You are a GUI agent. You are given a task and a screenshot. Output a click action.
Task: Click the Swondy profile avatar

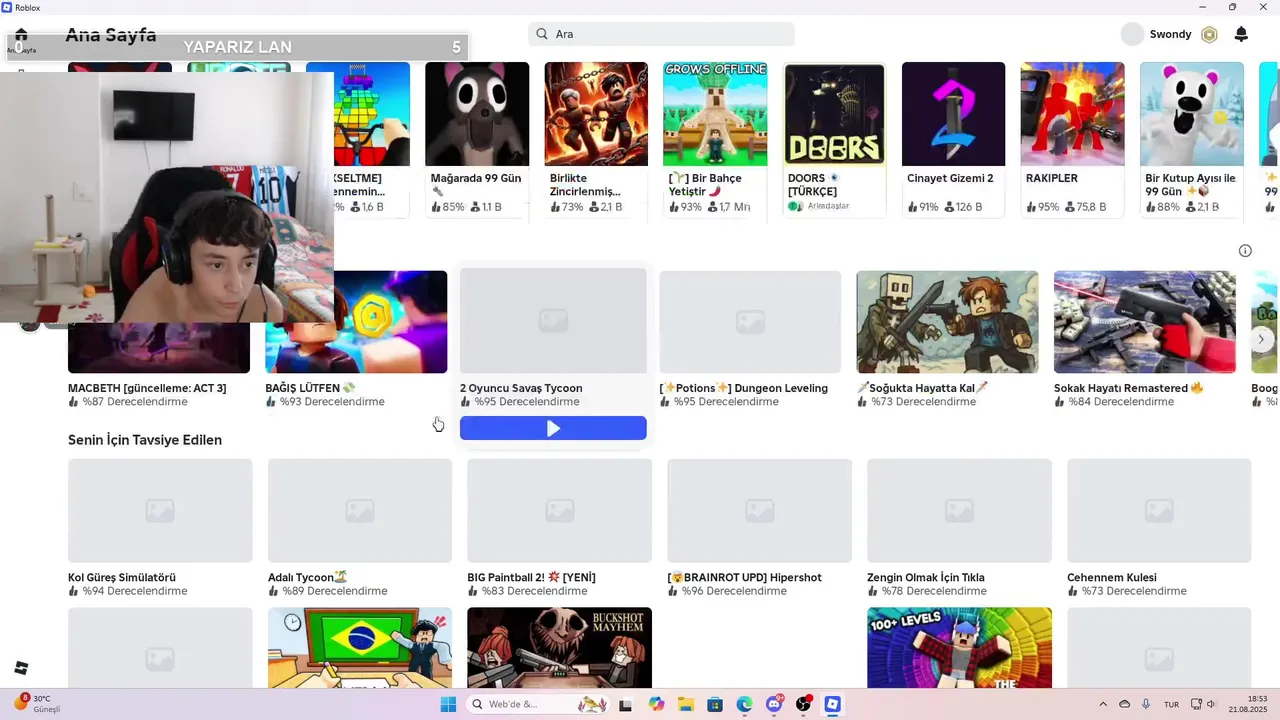point(1132,34)
